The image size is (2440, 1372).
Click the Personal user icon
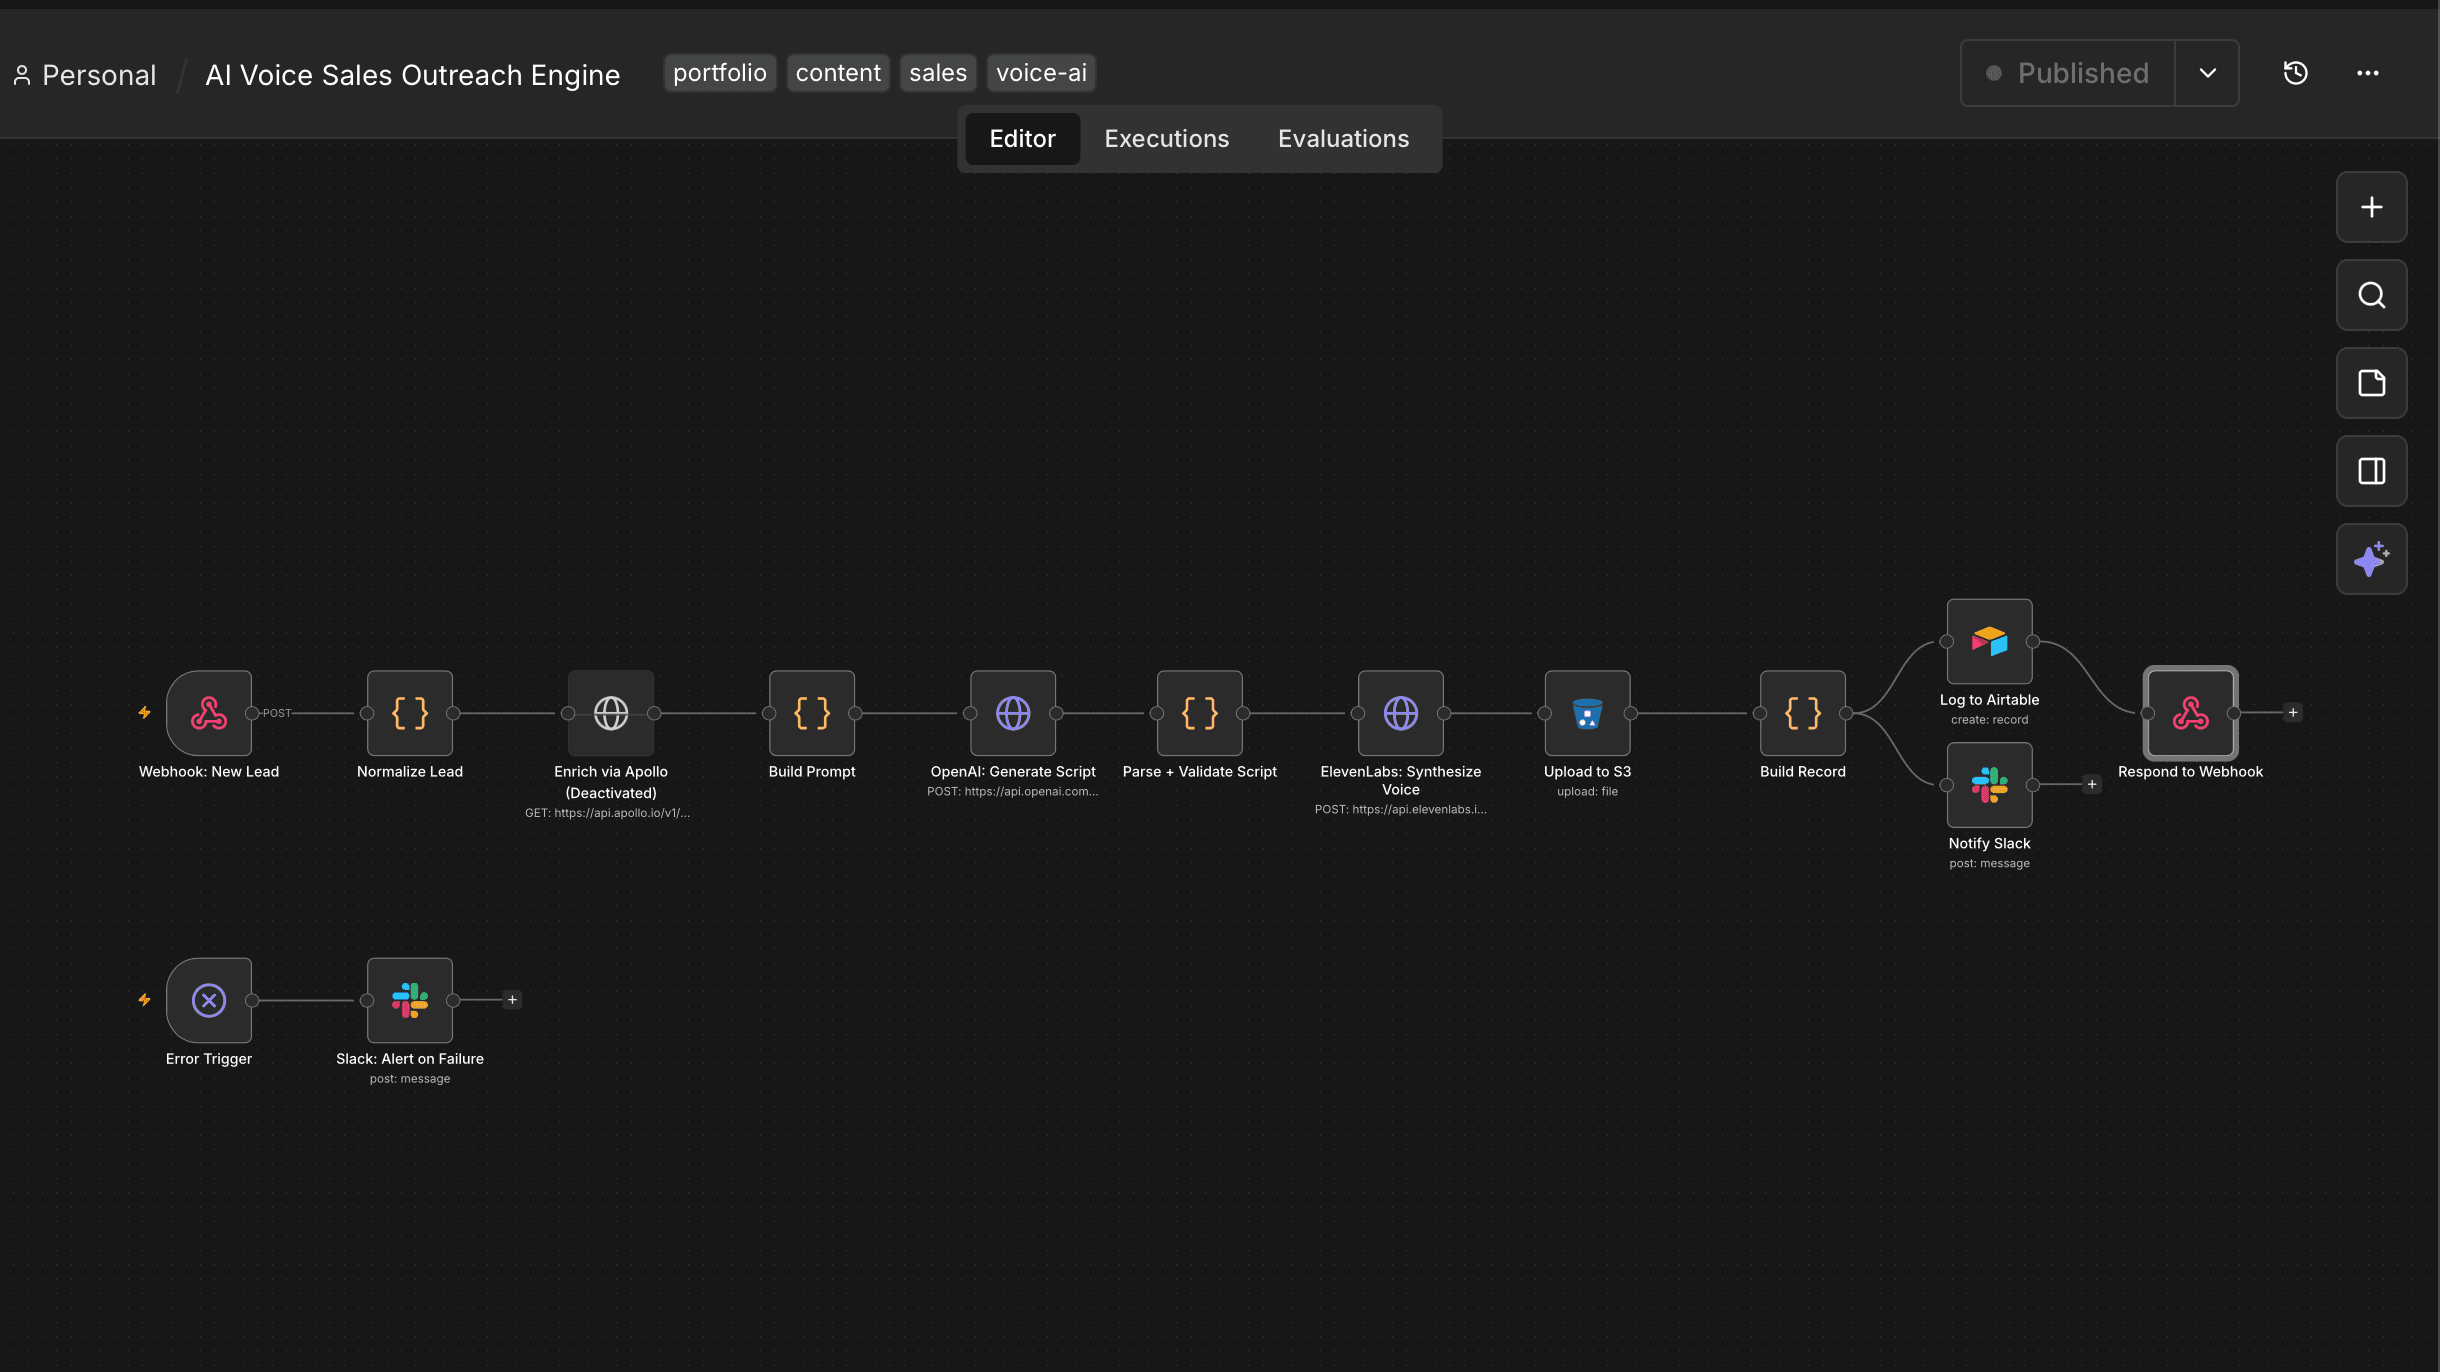(22, 75)
